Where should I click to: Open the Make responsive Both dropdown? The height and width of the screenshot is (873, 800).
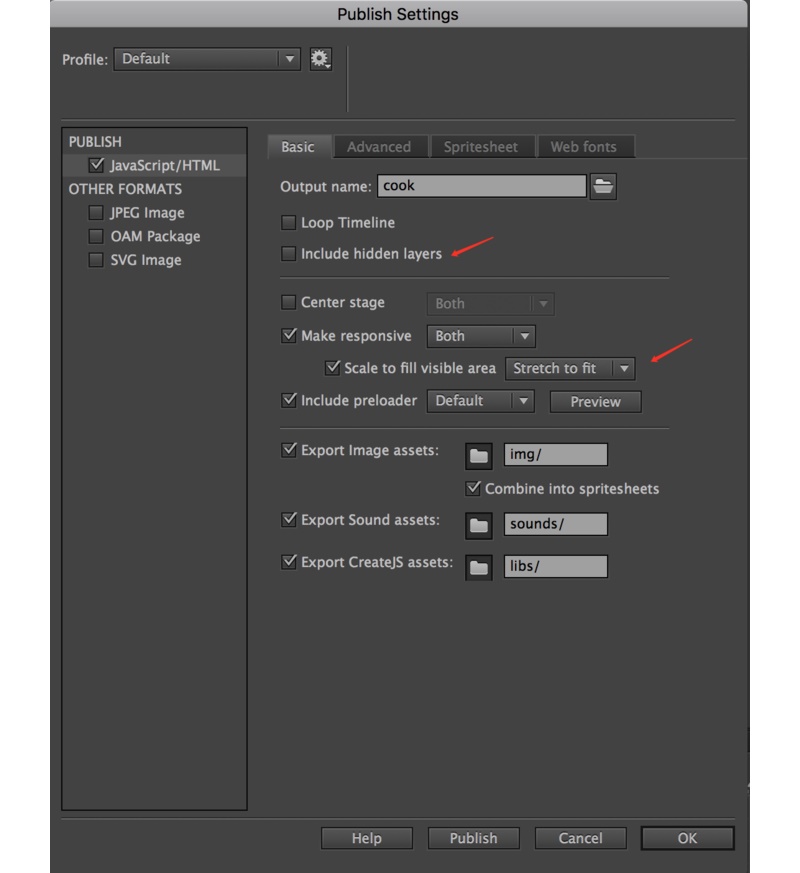click(480, 337)
